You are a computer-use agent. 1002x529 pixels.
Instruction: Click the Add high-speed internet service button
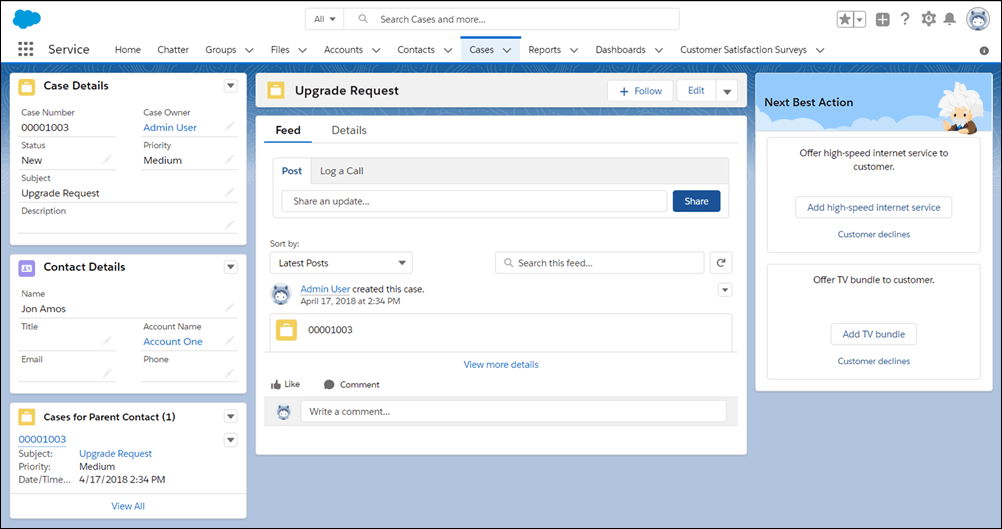click(873, 207)
